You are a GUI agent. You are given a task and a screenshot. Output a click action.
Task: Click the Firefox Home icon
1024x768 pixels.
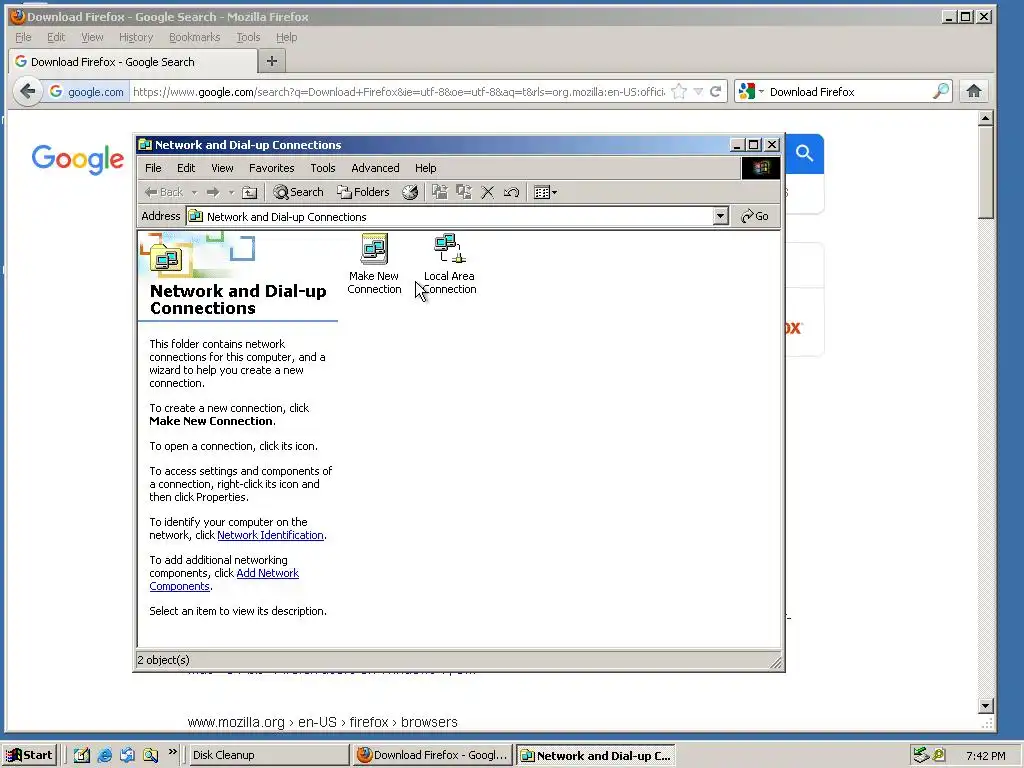tap(974, 91)
